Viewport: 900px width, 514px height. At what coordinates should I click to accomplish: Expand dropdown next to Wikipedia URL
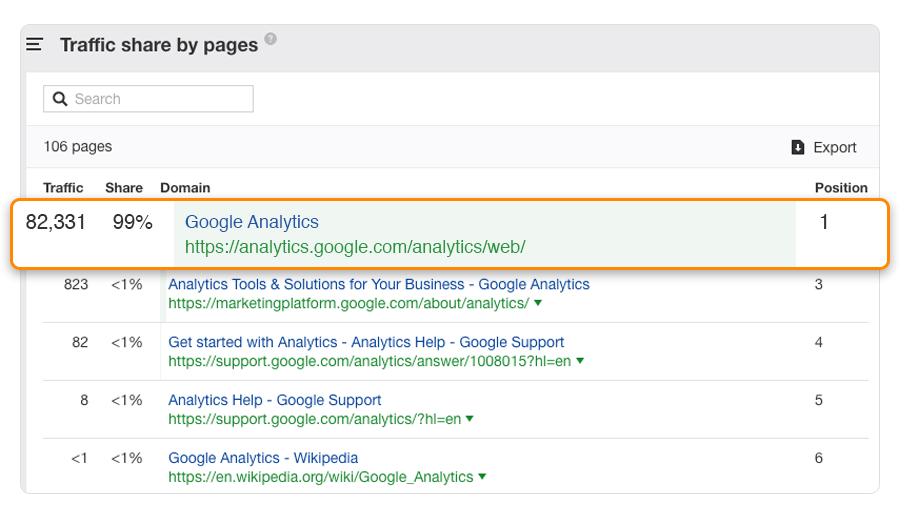pyautogui.click(x=482, y=477)
